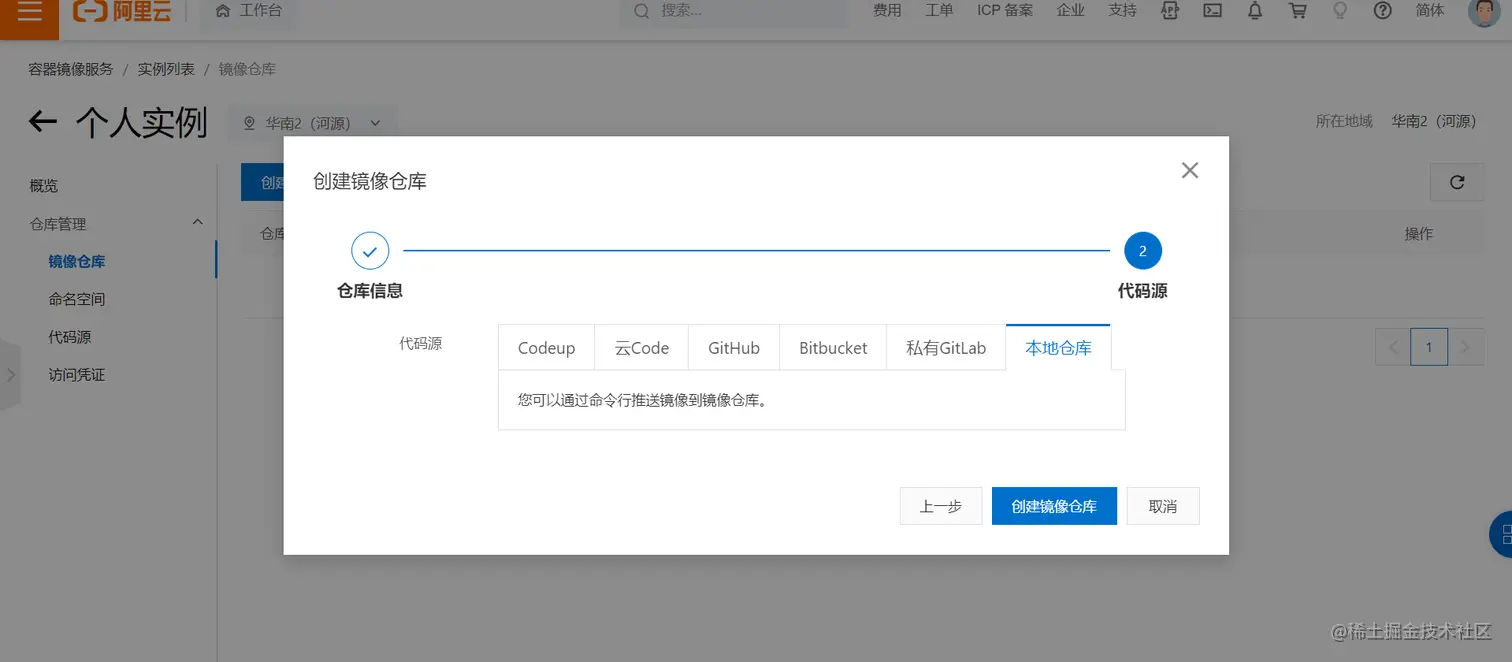
Task: Click the back arrow beside 个人实例
Action: point(42,122)
